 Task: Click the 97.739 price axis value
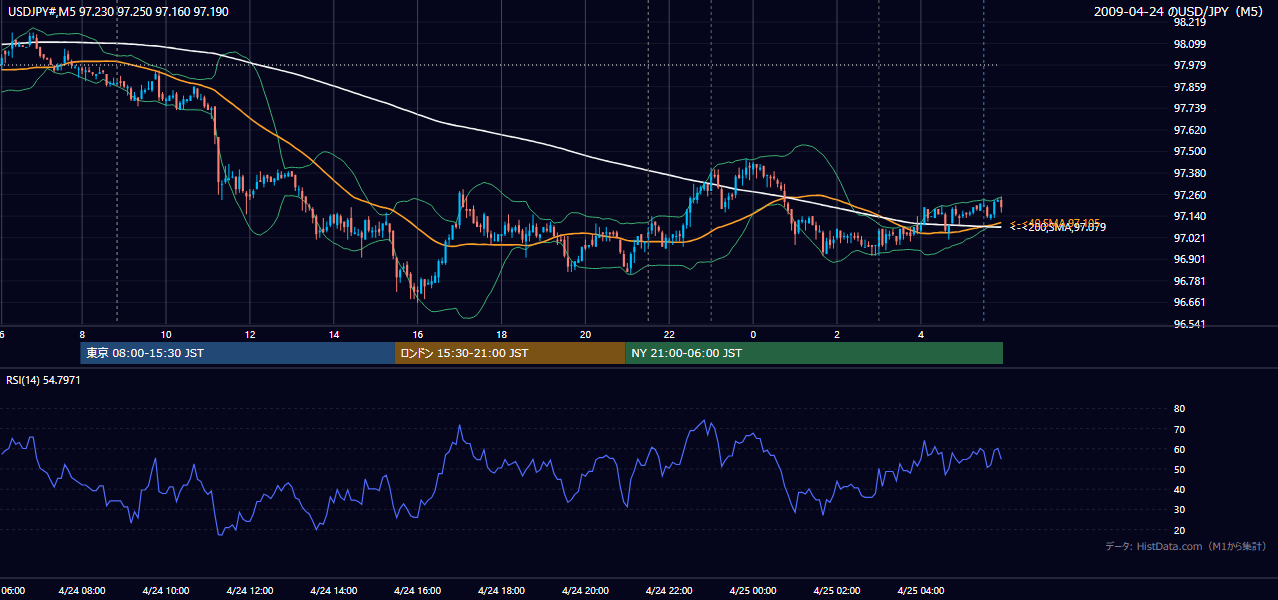point(1189,108)
